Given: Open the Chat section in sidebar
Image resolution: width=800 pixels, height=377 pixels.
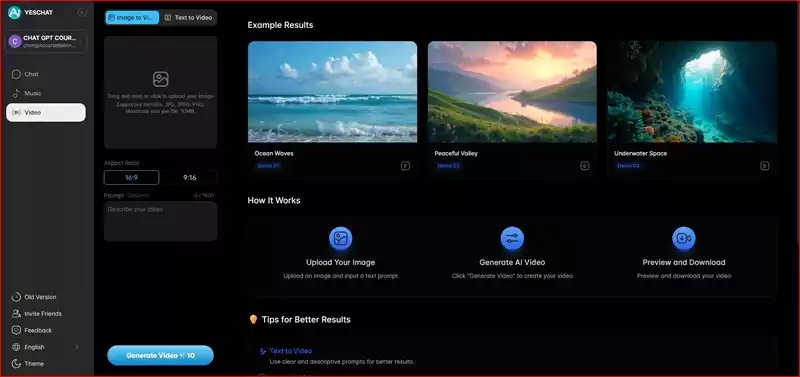Looking at the screenshot, I should (x=46, y=74).
